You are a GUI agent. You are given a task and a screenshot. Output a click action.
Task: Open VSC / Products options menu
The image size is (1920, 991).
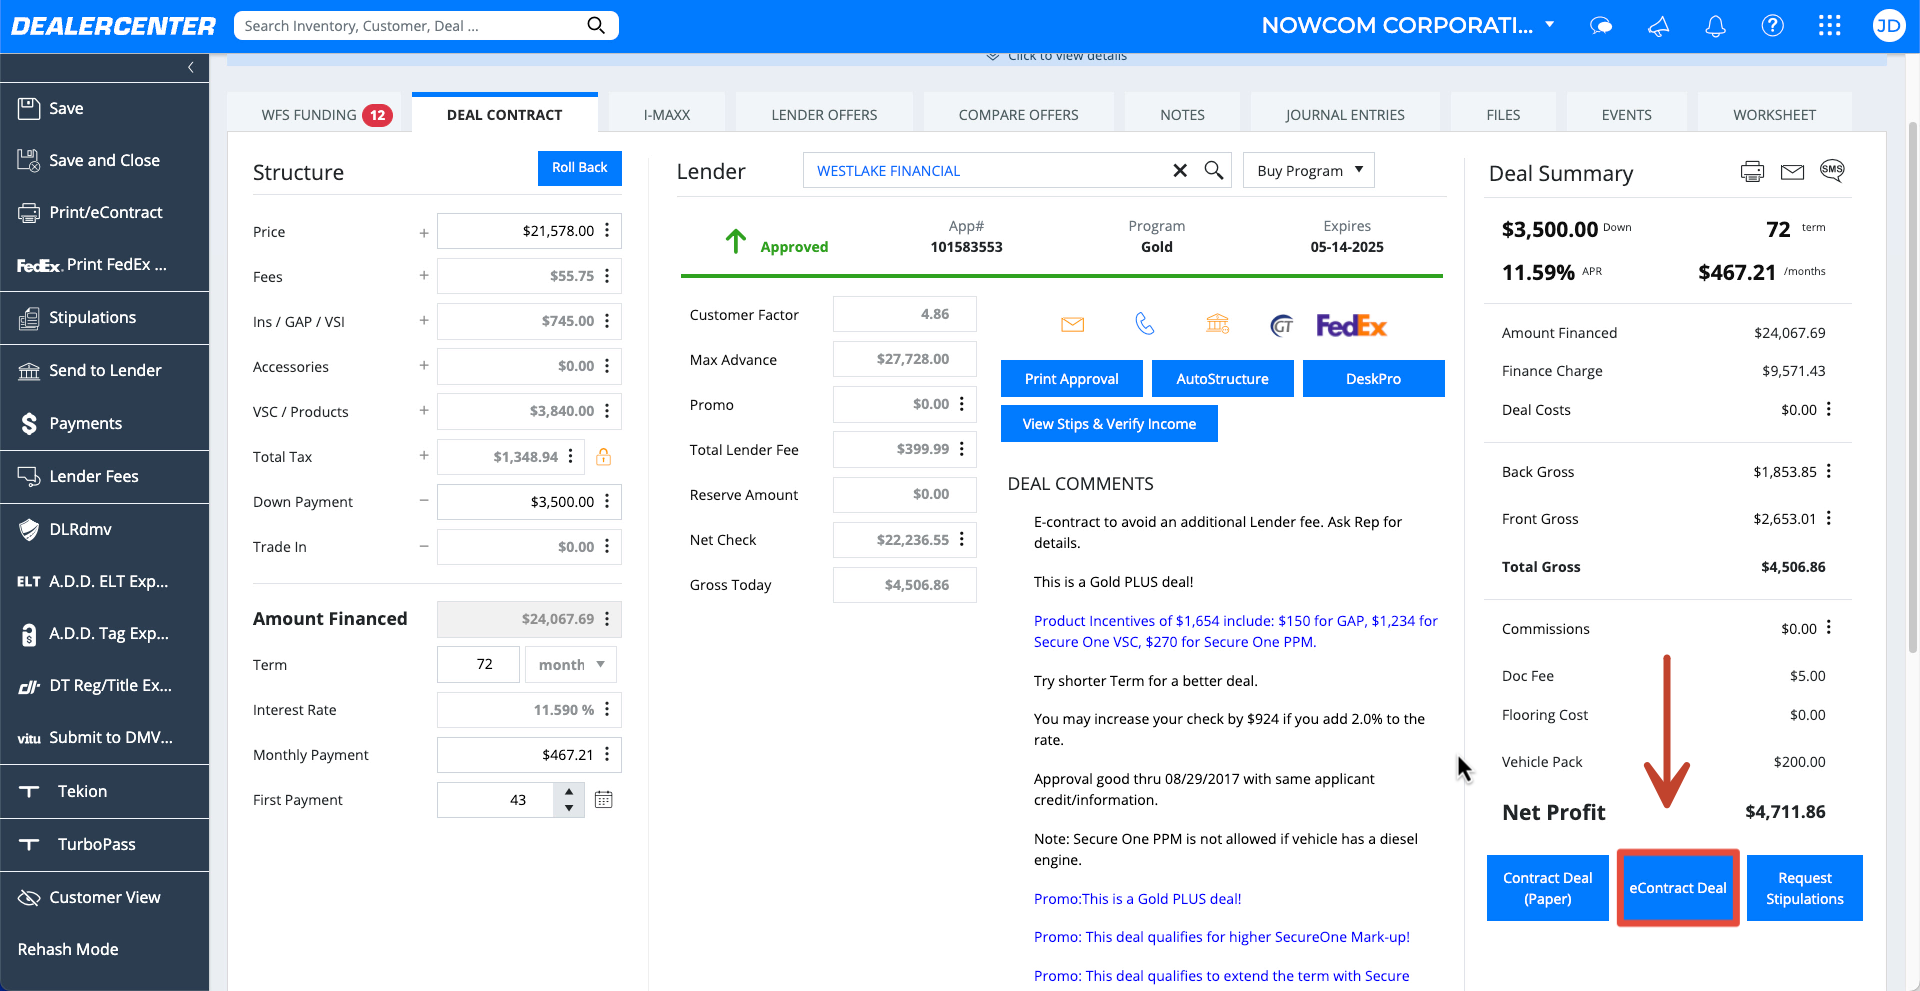click(x=607, y=411)
